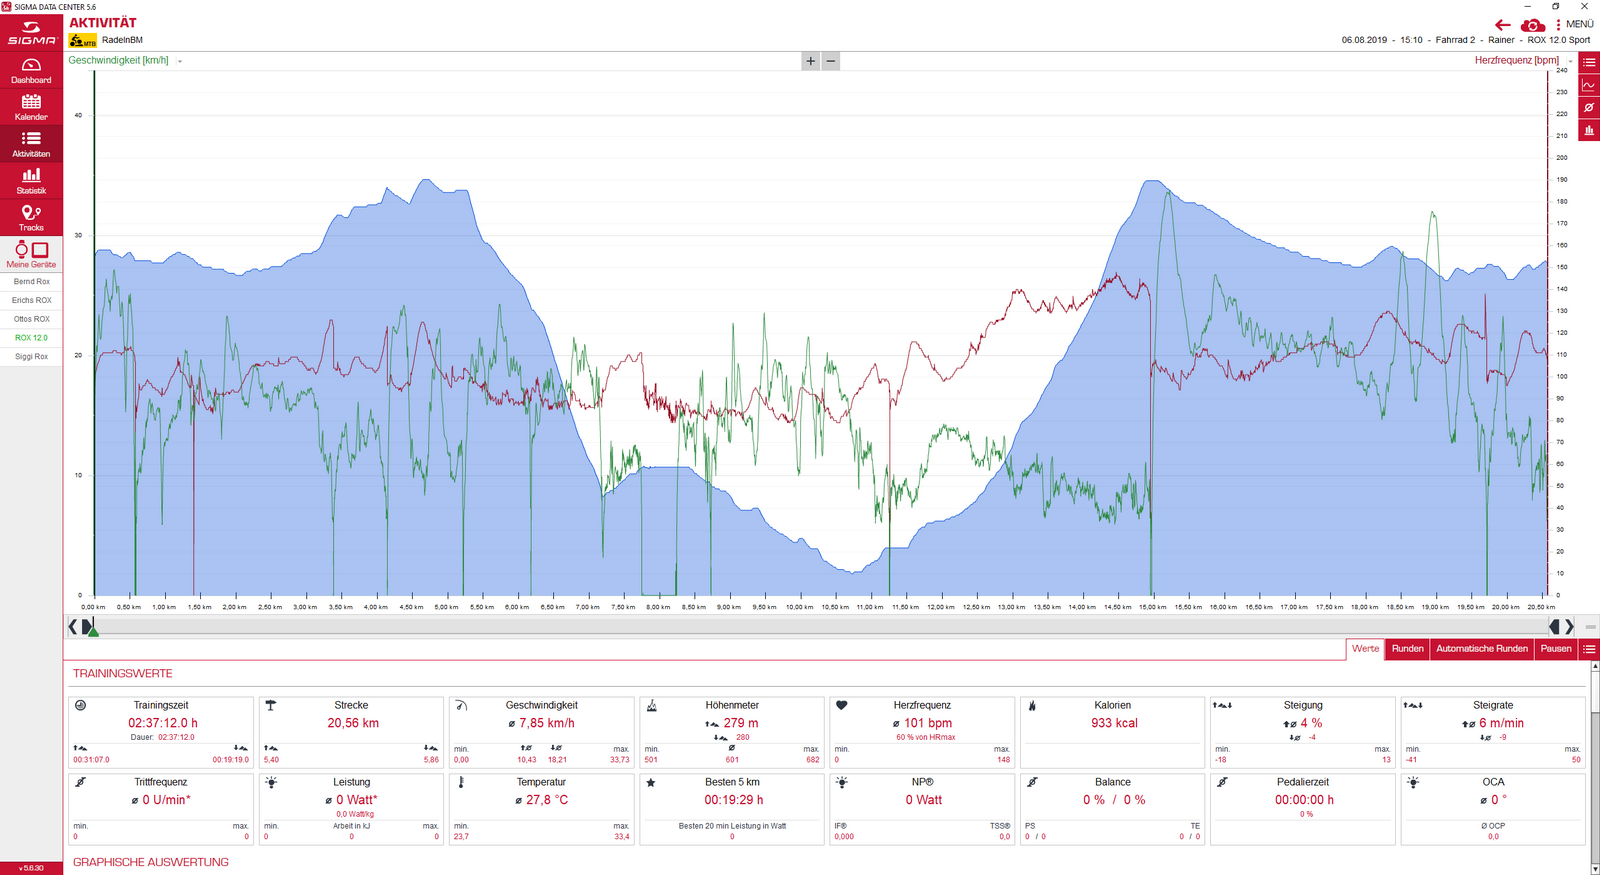This screenshot has width=1600, height=875.
Task: Open the MENÜ button
Action: tap(1574, 24)
